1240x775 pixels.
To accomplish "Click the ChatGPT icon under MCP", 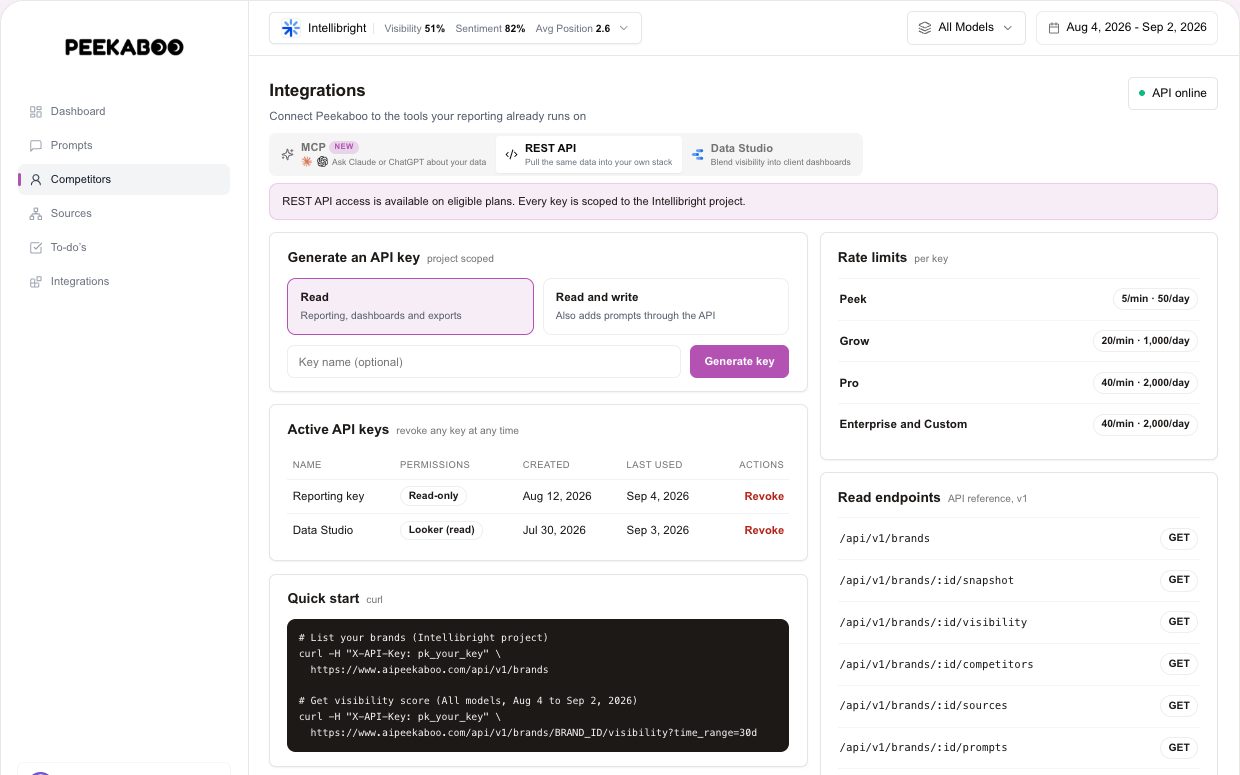I will pyautogui.click(x=322, y=162).
